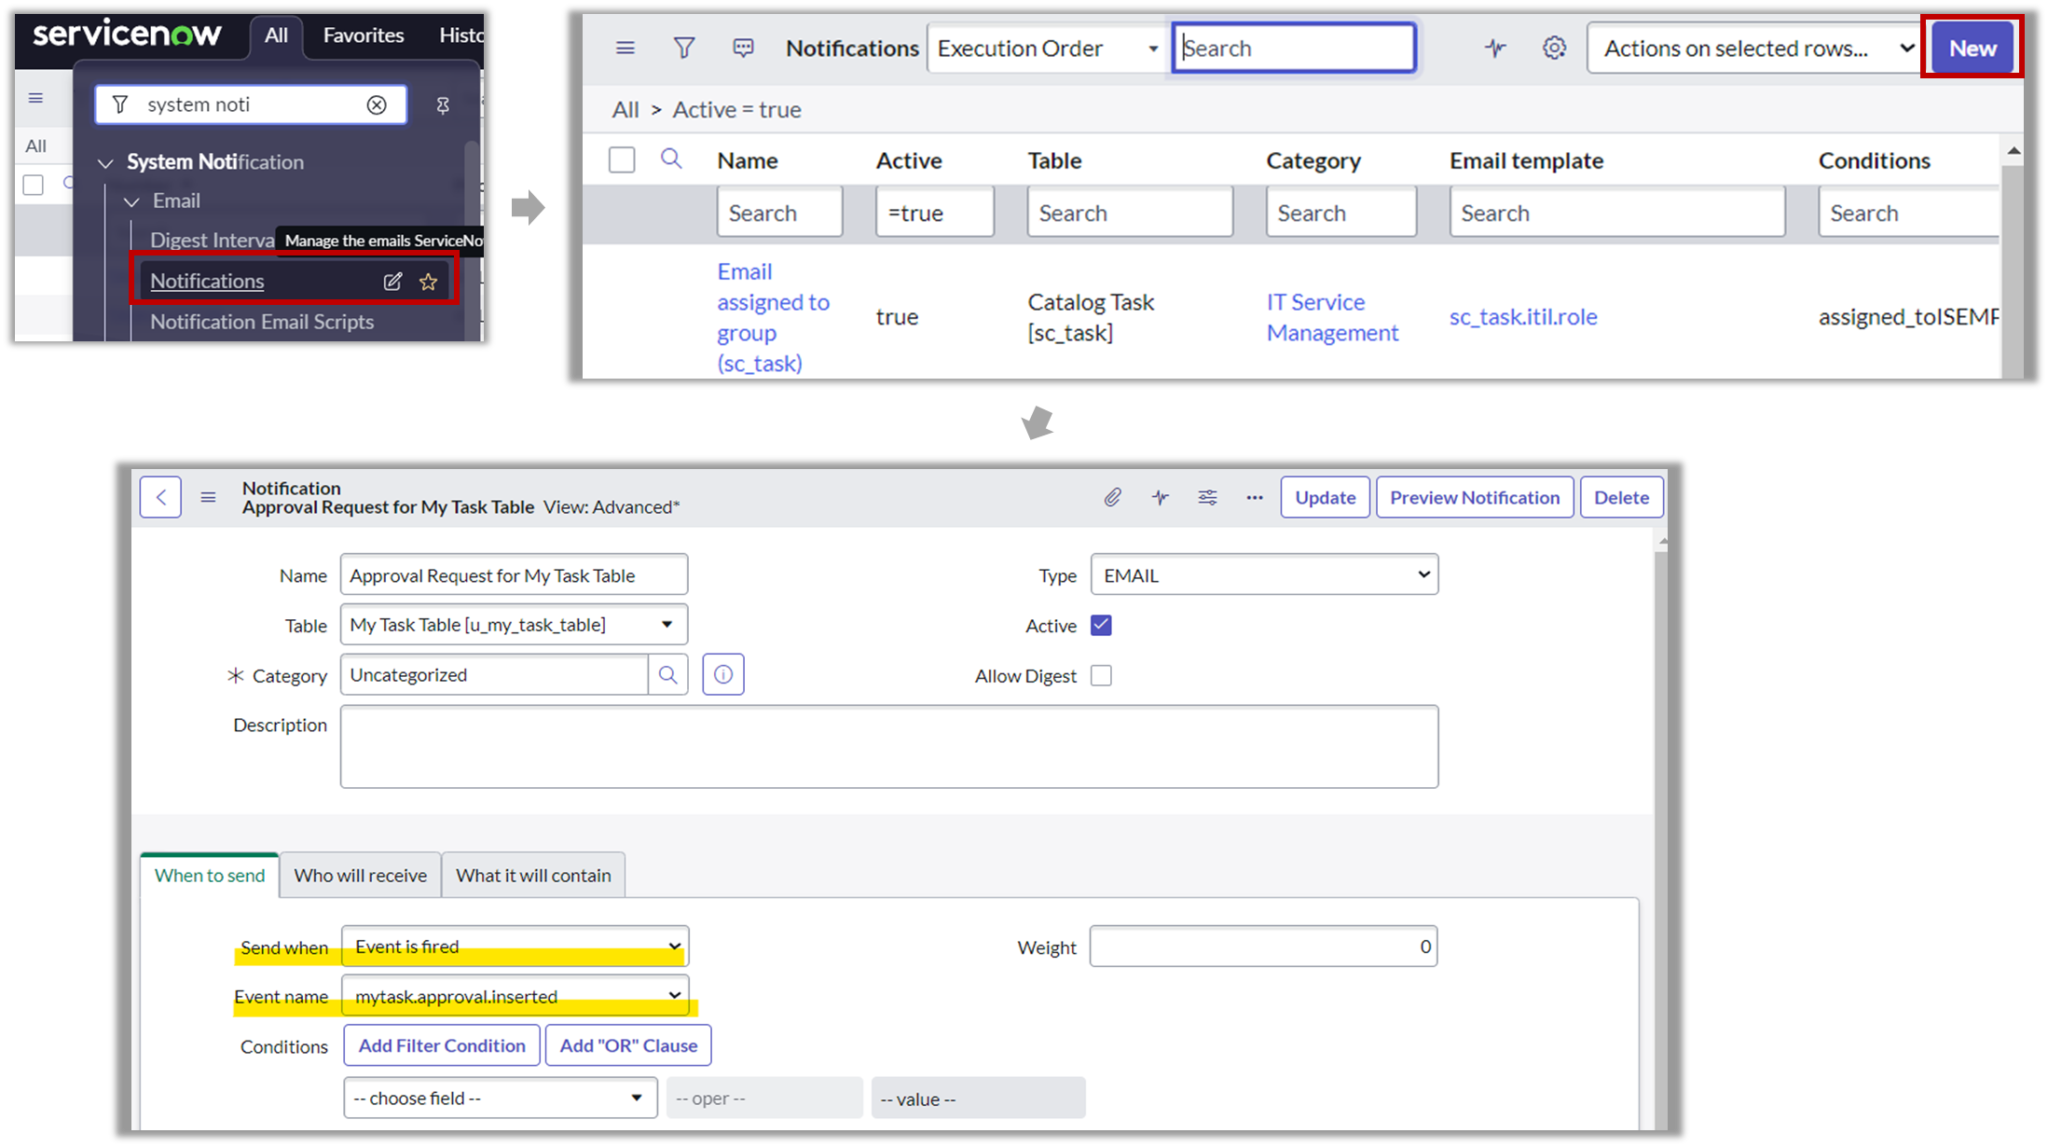The image size is (2048, 1147).
Task: Click into the Weight input field
Action: [x=1262, y=946]
